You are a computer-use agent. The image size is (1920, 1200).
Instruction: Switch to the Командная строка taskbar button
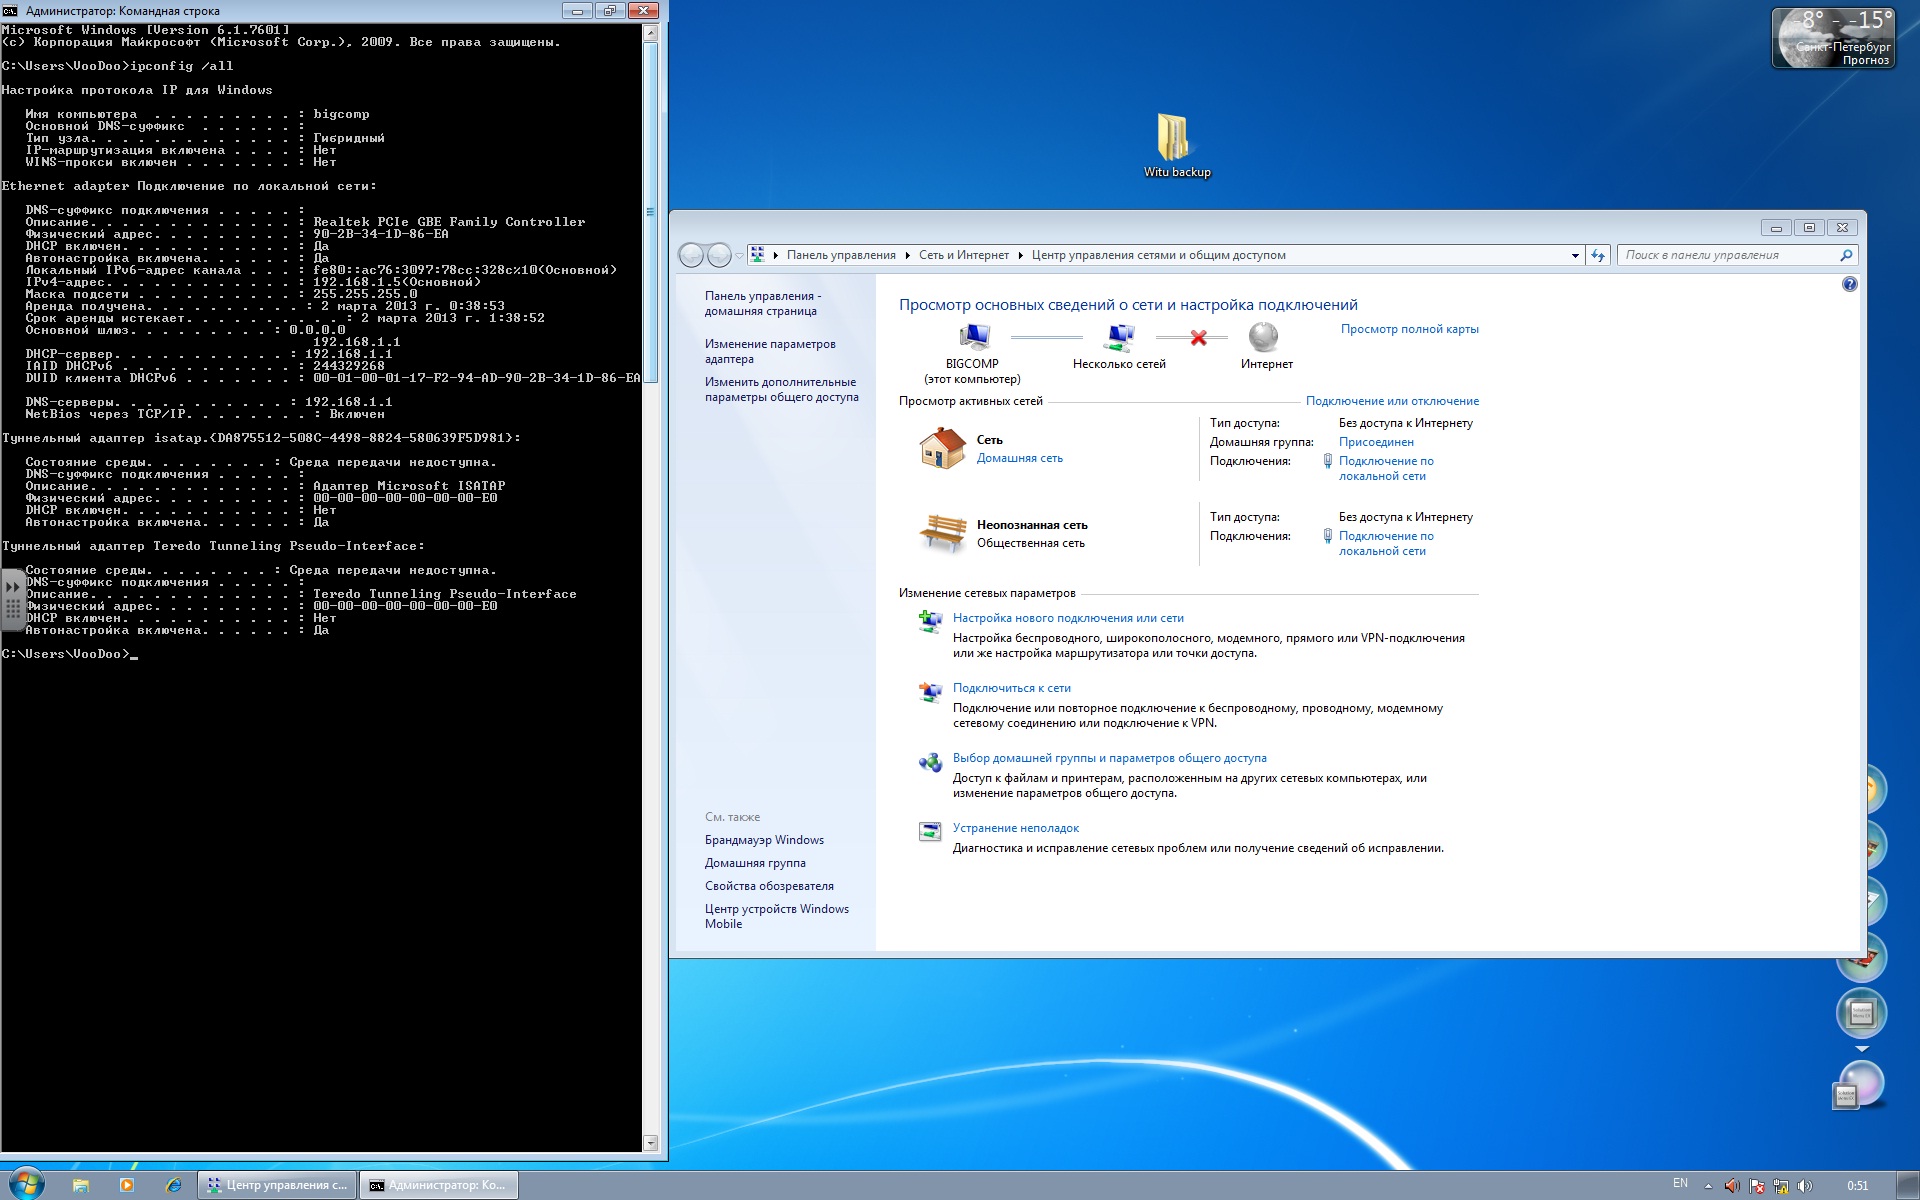click(439, 1185)
